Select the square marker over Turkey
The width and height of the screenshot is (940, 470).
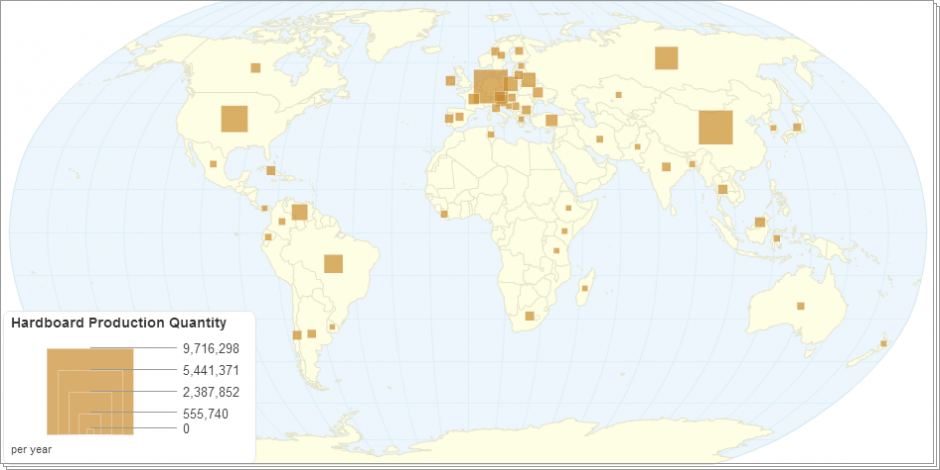pyautogui.click(x=551, y=121)
